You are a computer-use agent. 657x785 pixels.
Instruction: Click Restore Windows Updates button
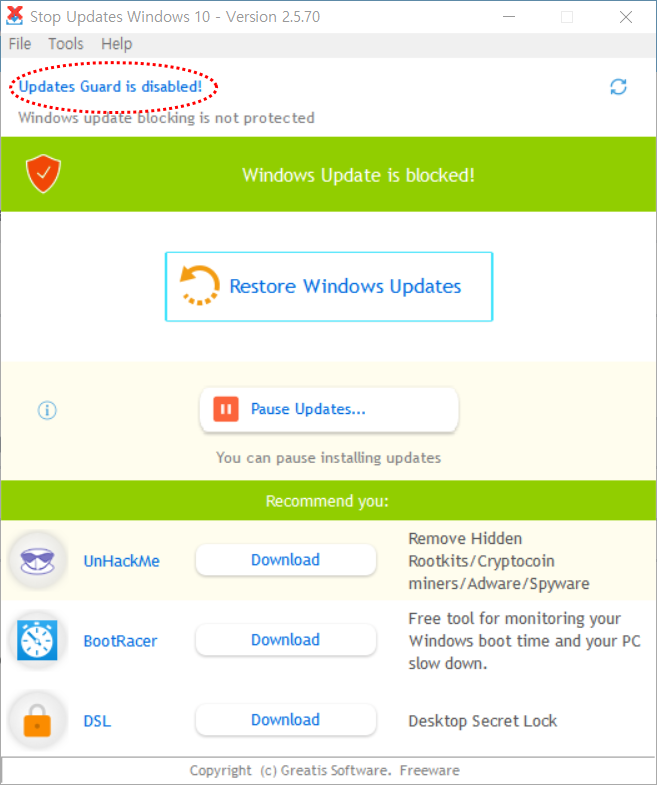click(x=329, y=286)
